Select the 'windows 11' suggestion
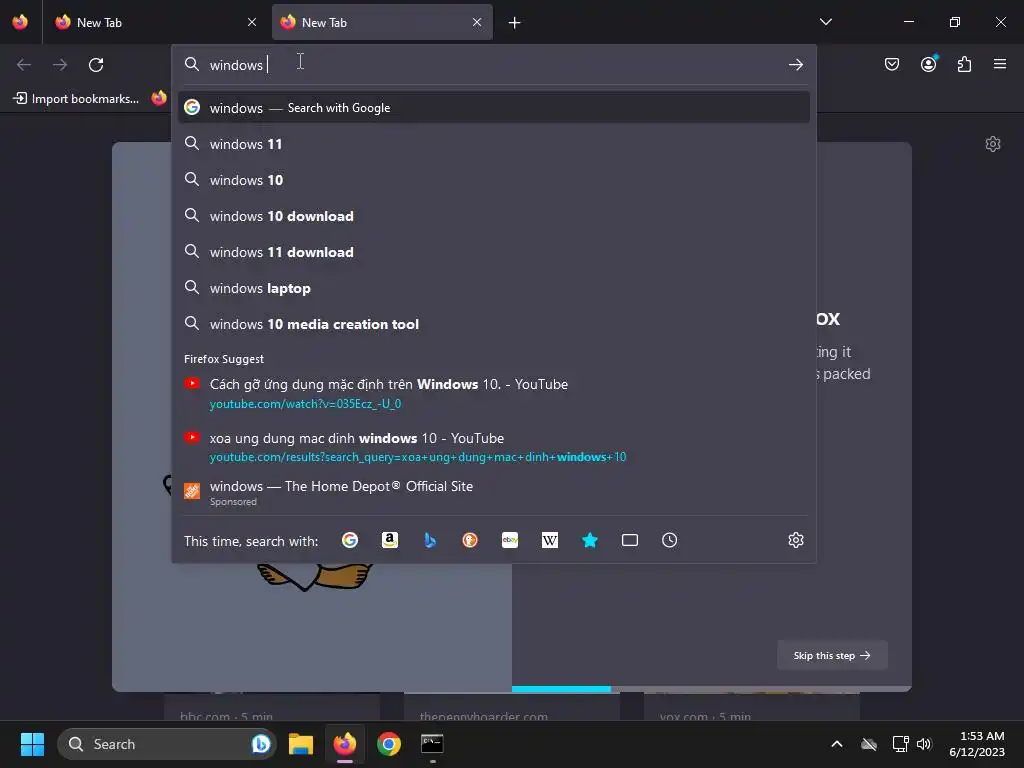This screenshot has width=1024, height=768. pyautogui.click(x=494, y=144)
